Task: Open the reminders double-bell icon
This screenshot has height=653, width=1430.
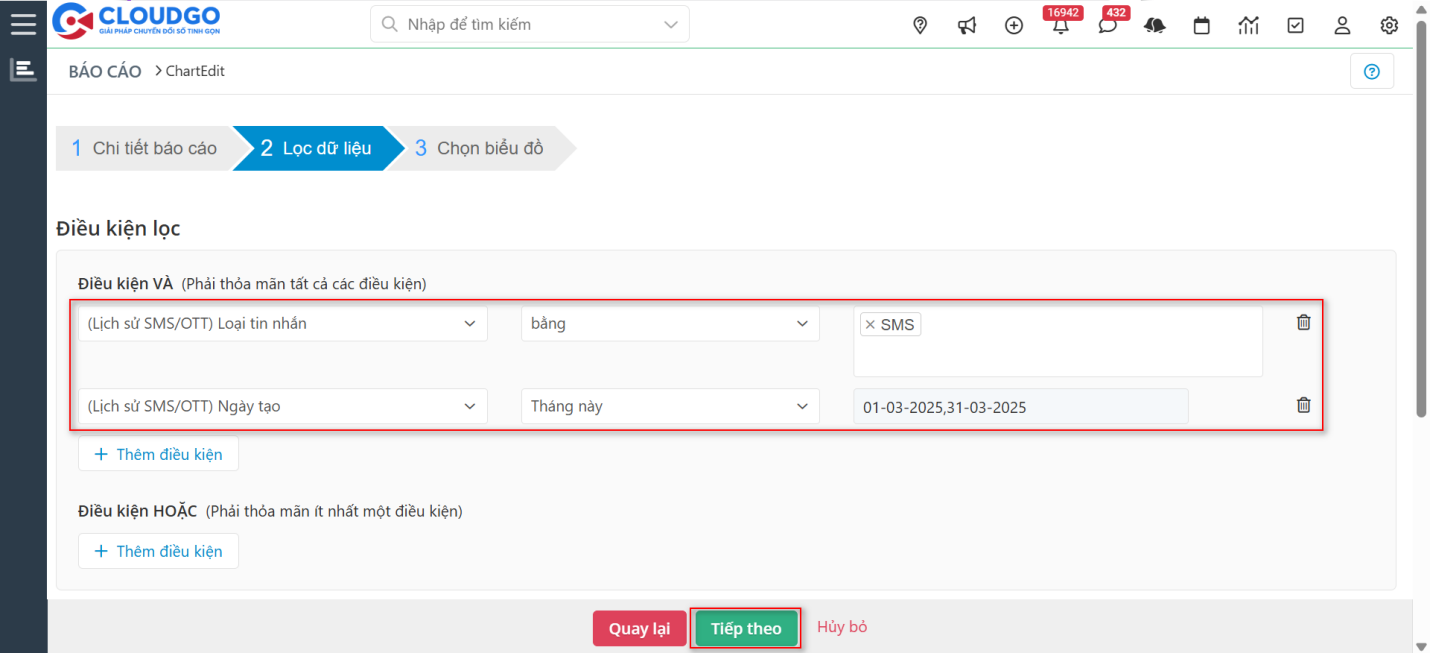Action: tap(1154, 25)
